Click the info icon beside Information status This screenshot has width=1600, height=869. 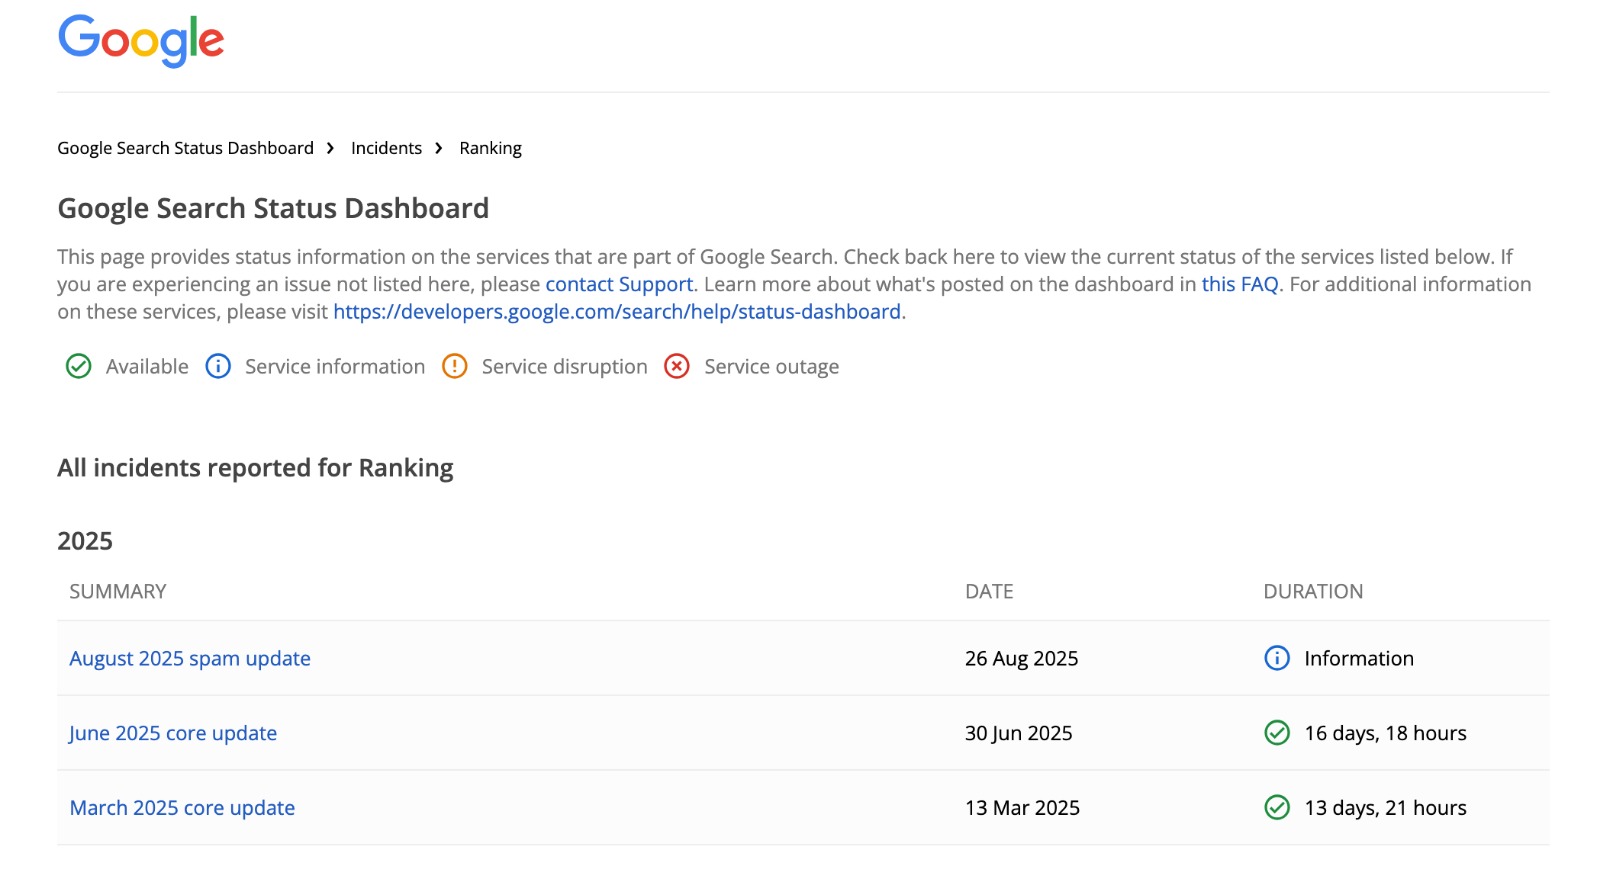(1277, 658)
